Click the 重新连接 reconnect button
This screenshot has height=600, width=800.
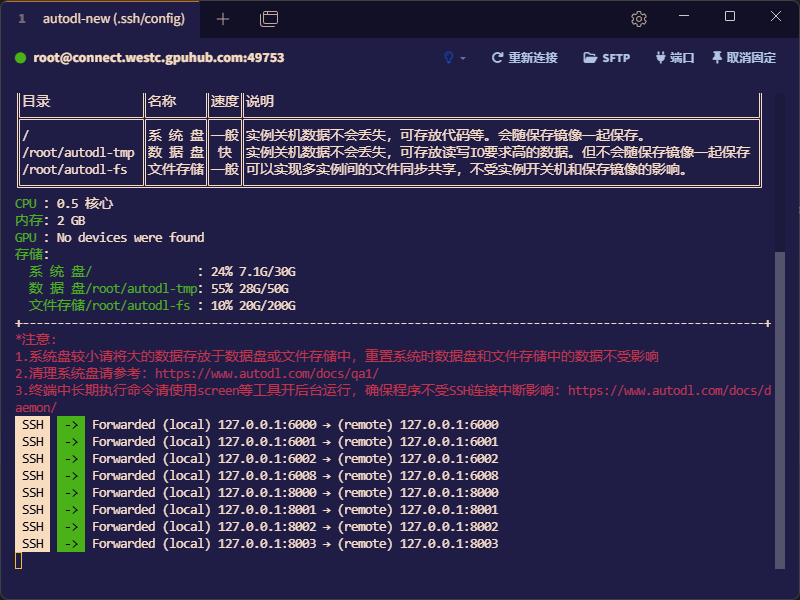click(x=524, y=58)
